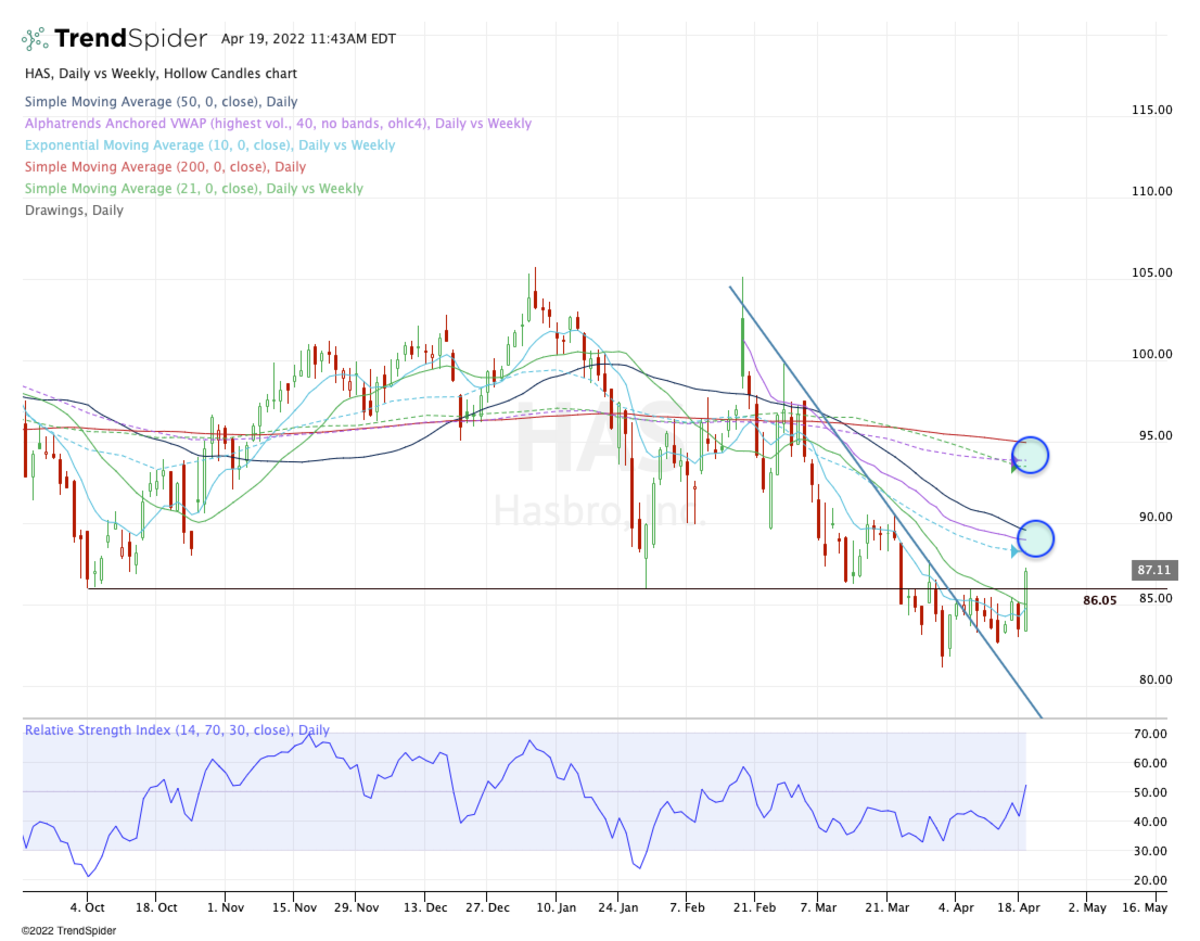
Task: Click the '4. Oct' date axis label
Action: click(x=87, y=908)
